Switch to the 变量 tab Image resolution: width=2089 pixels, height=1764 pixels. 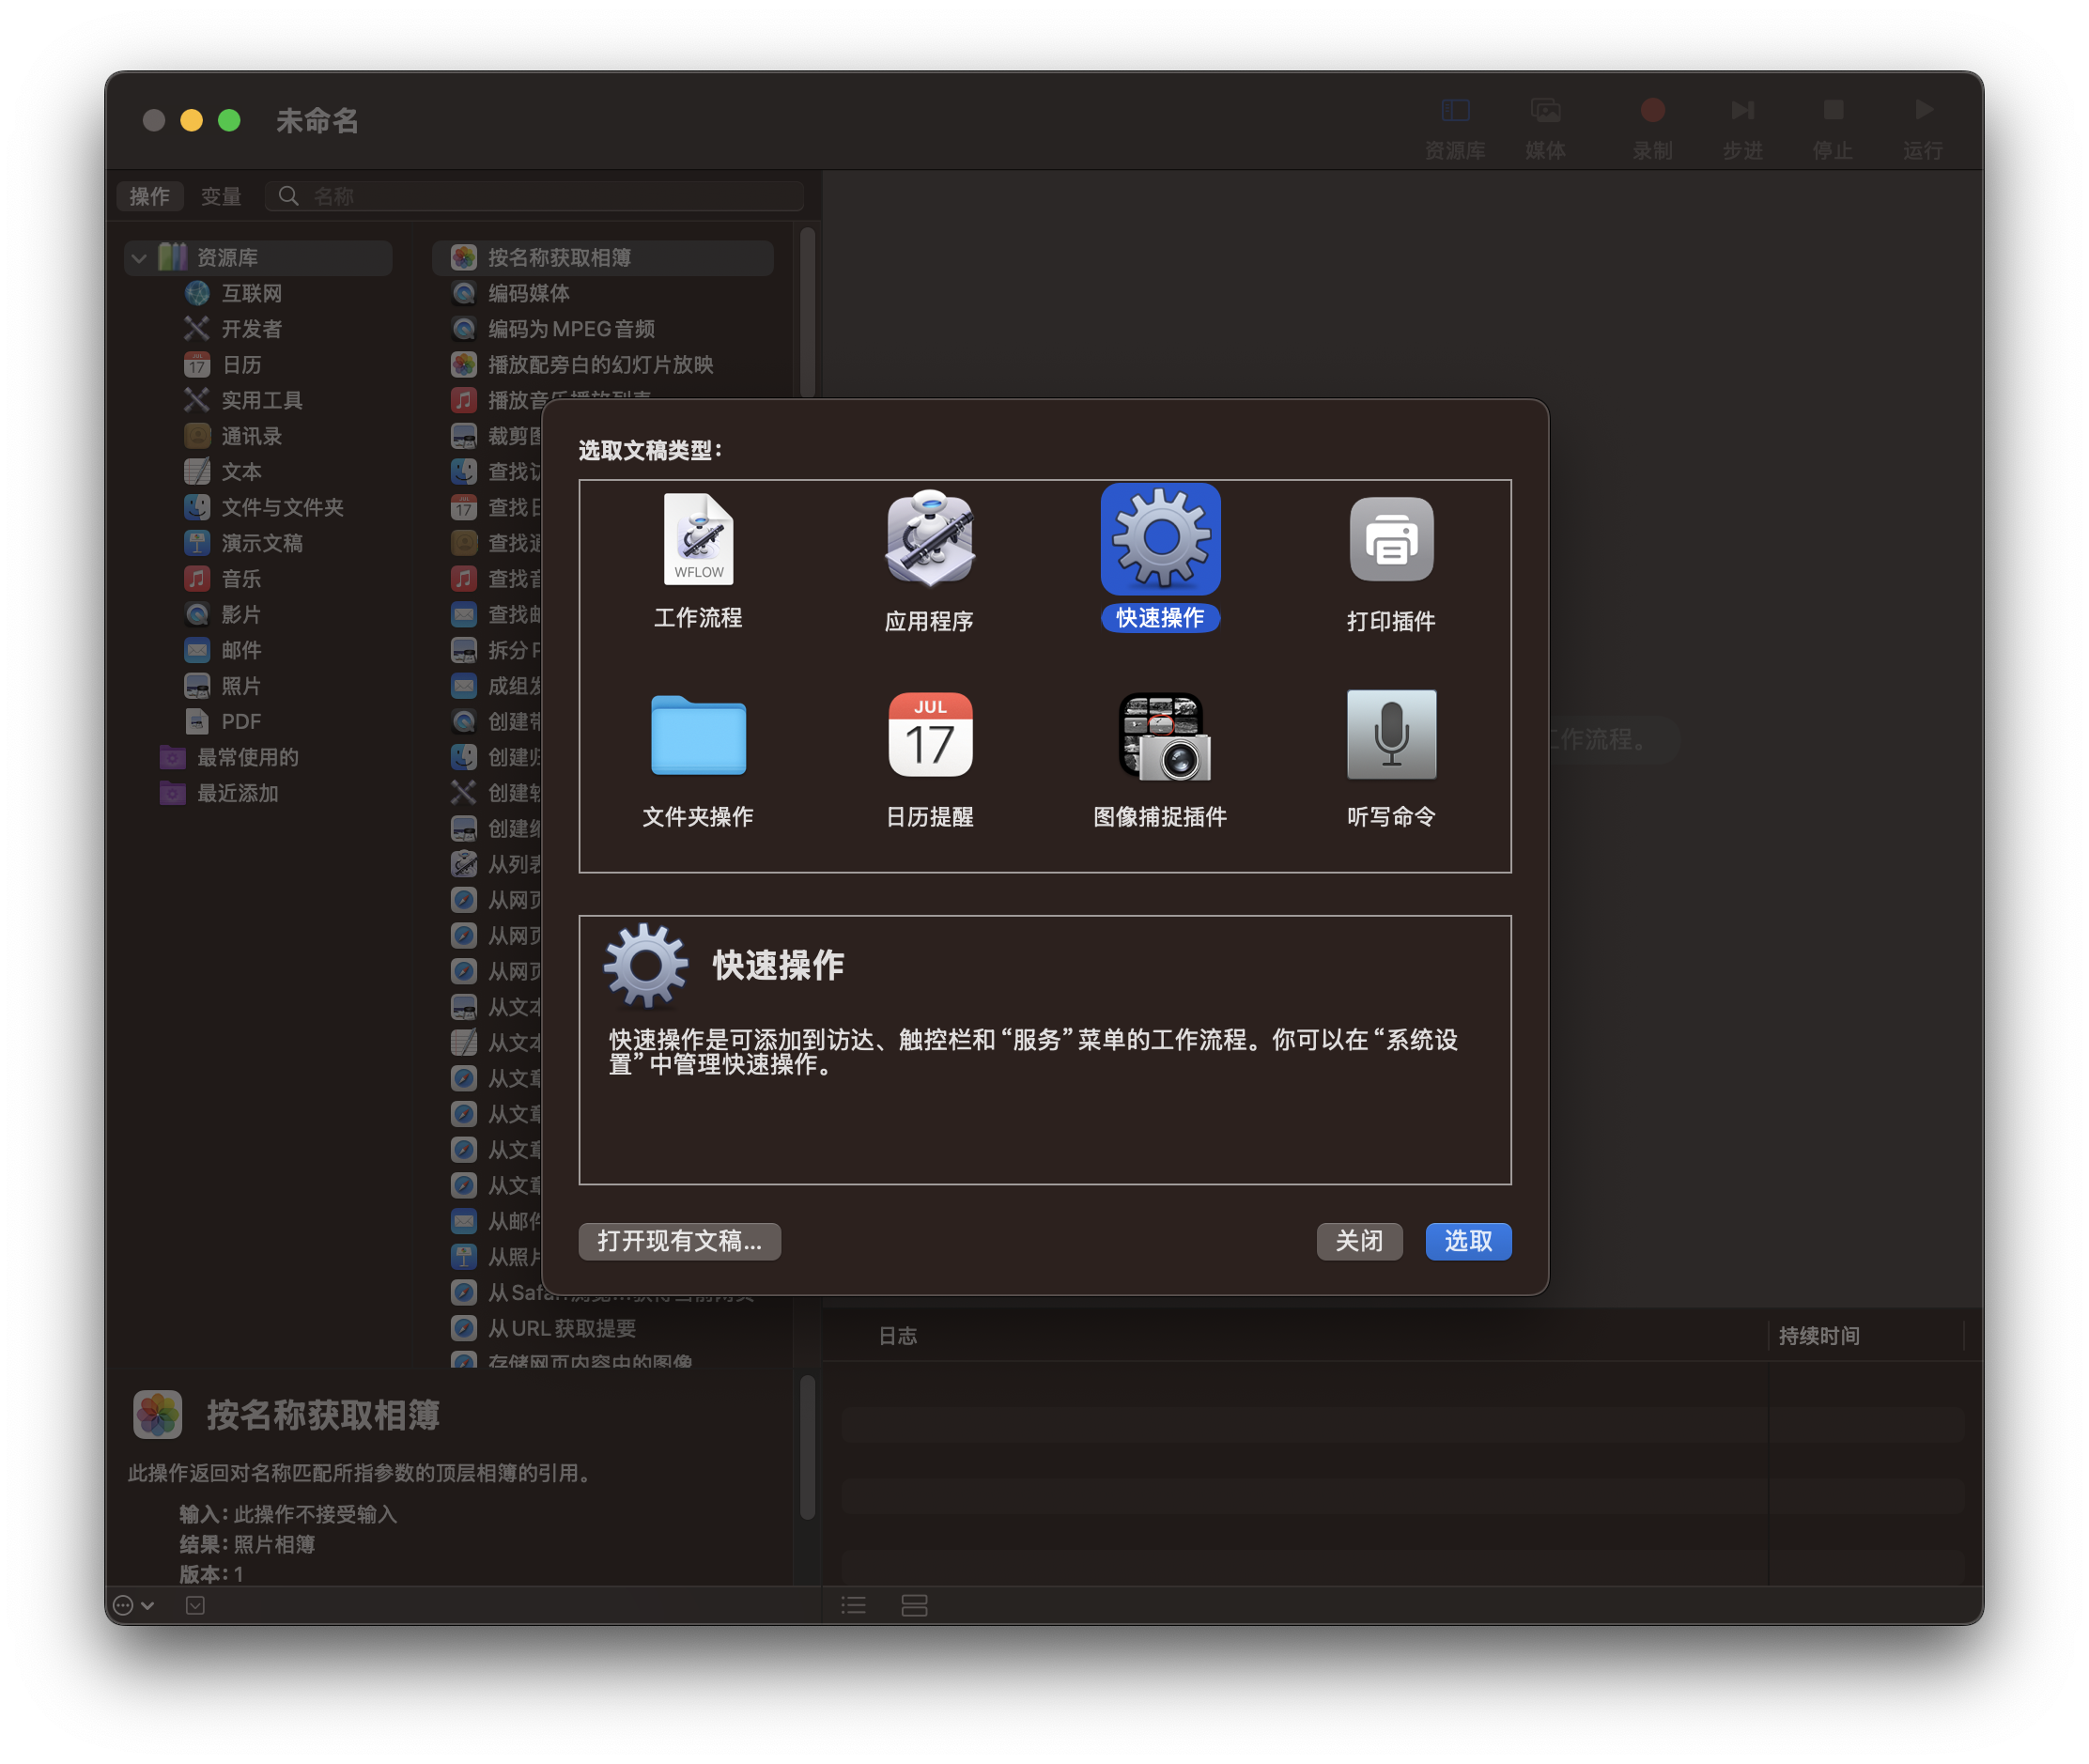(222, 196)
